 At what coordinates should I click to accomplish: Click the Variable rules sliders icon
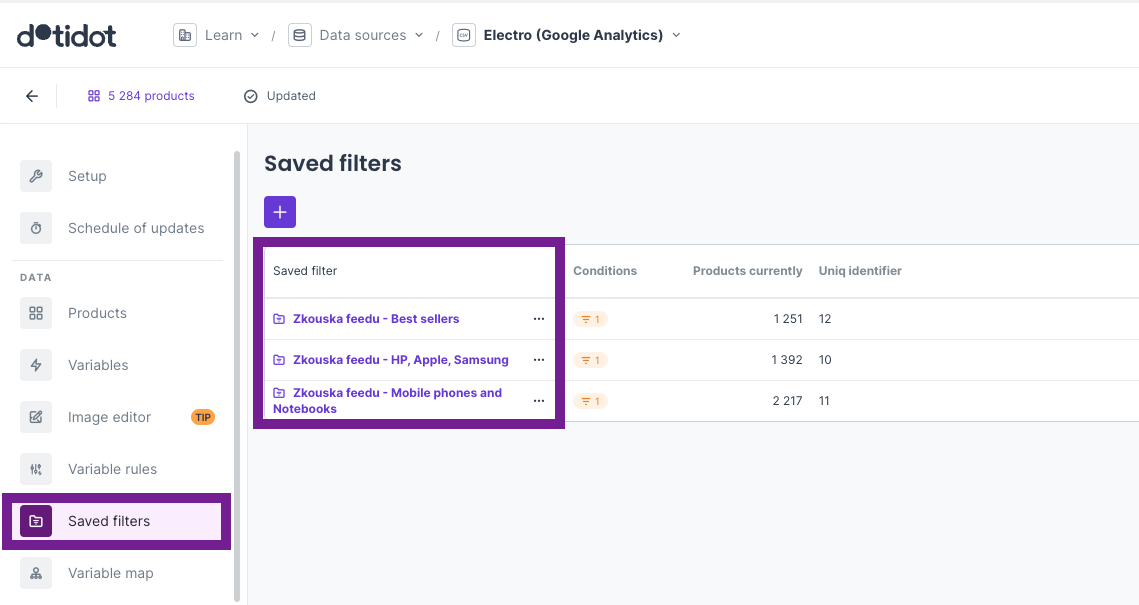coord(36,469)
